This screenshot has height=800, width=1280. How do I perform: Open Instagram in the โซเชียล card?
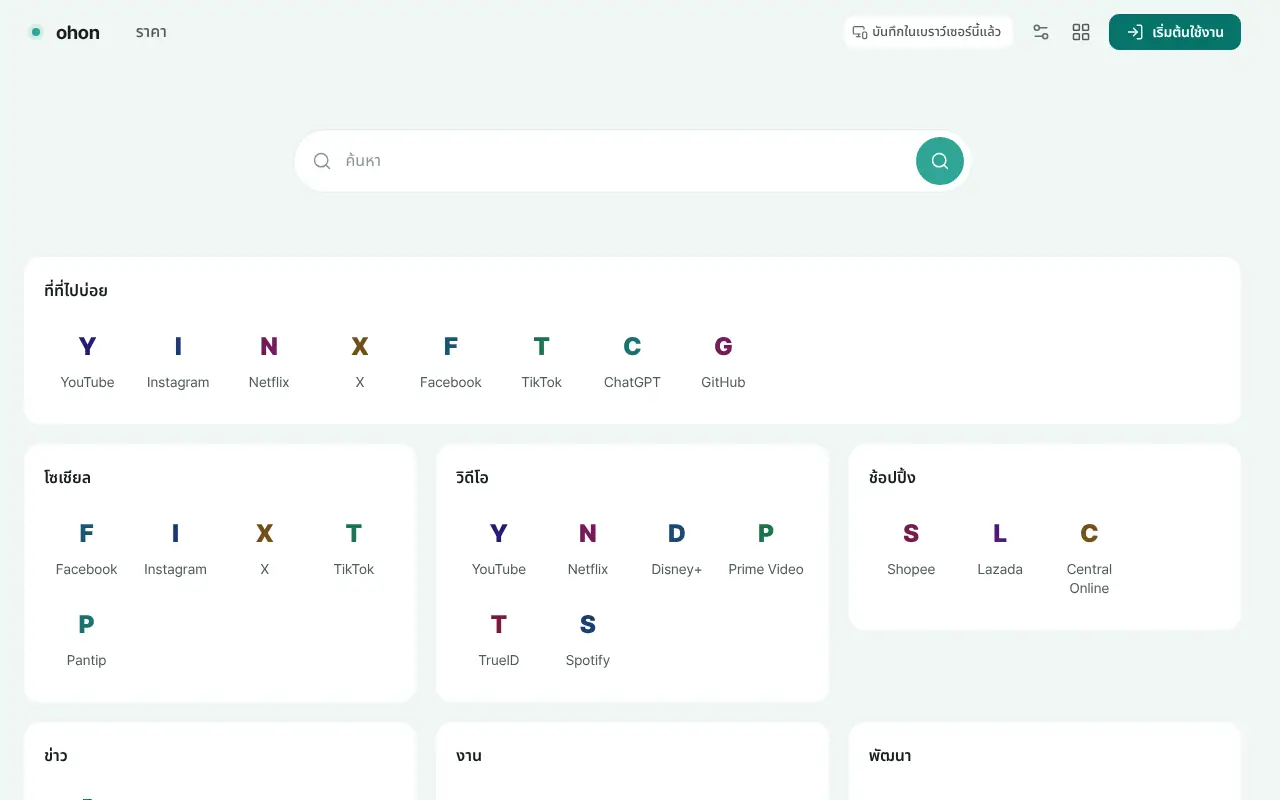tap(175, 548)
